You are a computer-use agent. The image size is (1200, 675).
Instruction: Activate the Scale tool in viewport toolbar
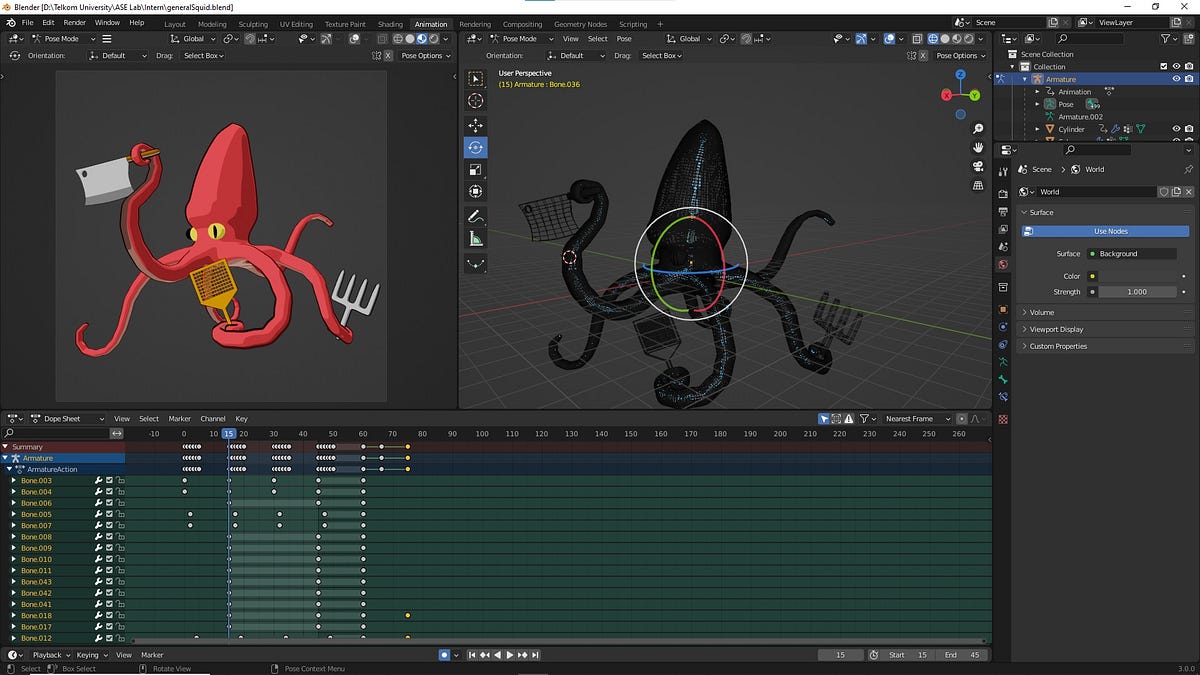475,169
